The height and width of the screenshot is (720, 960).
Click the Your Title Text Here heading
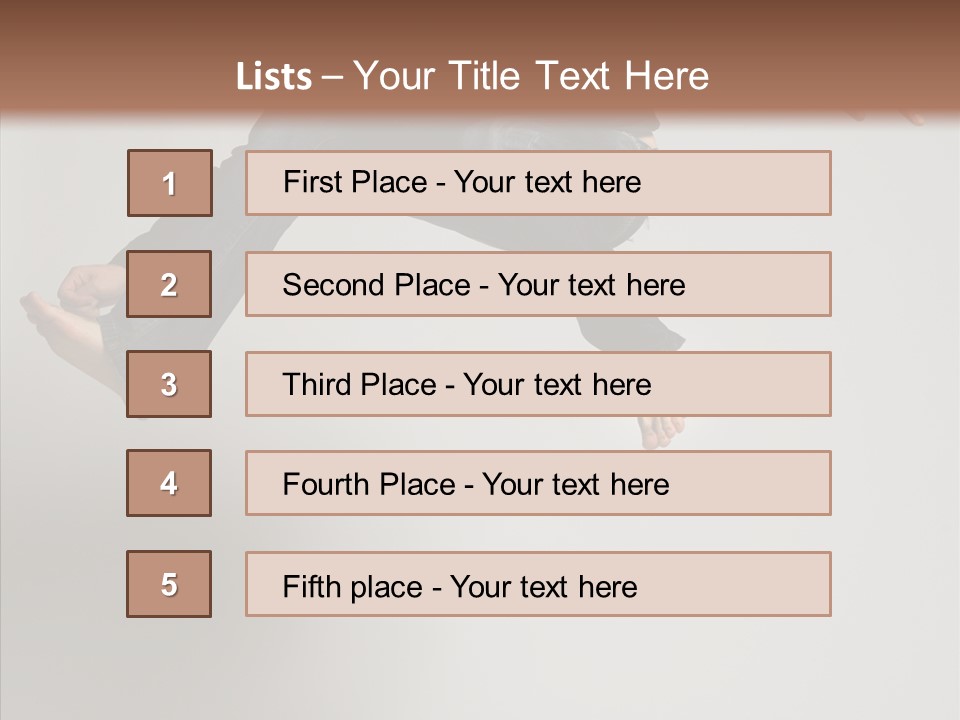click(531, 76)
